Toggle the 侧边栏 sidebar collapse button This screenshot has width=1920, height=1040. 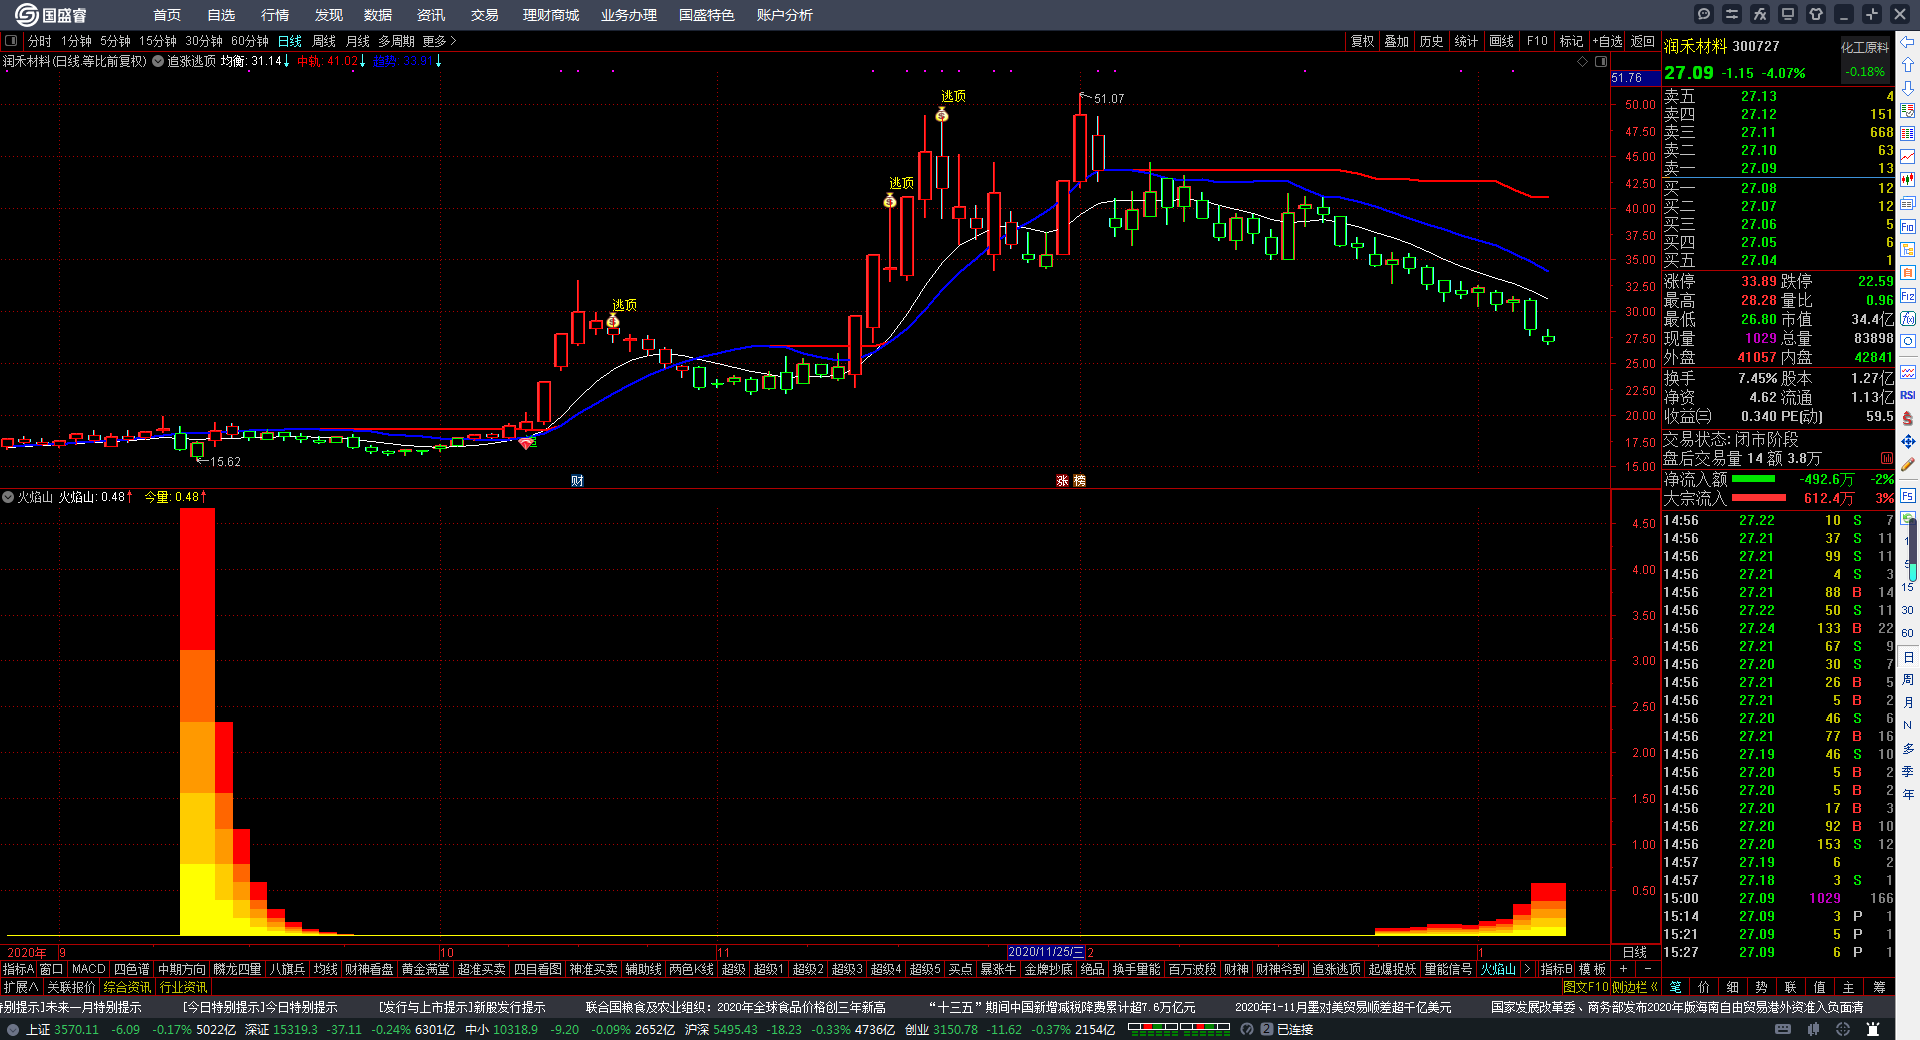point(1636,987)
